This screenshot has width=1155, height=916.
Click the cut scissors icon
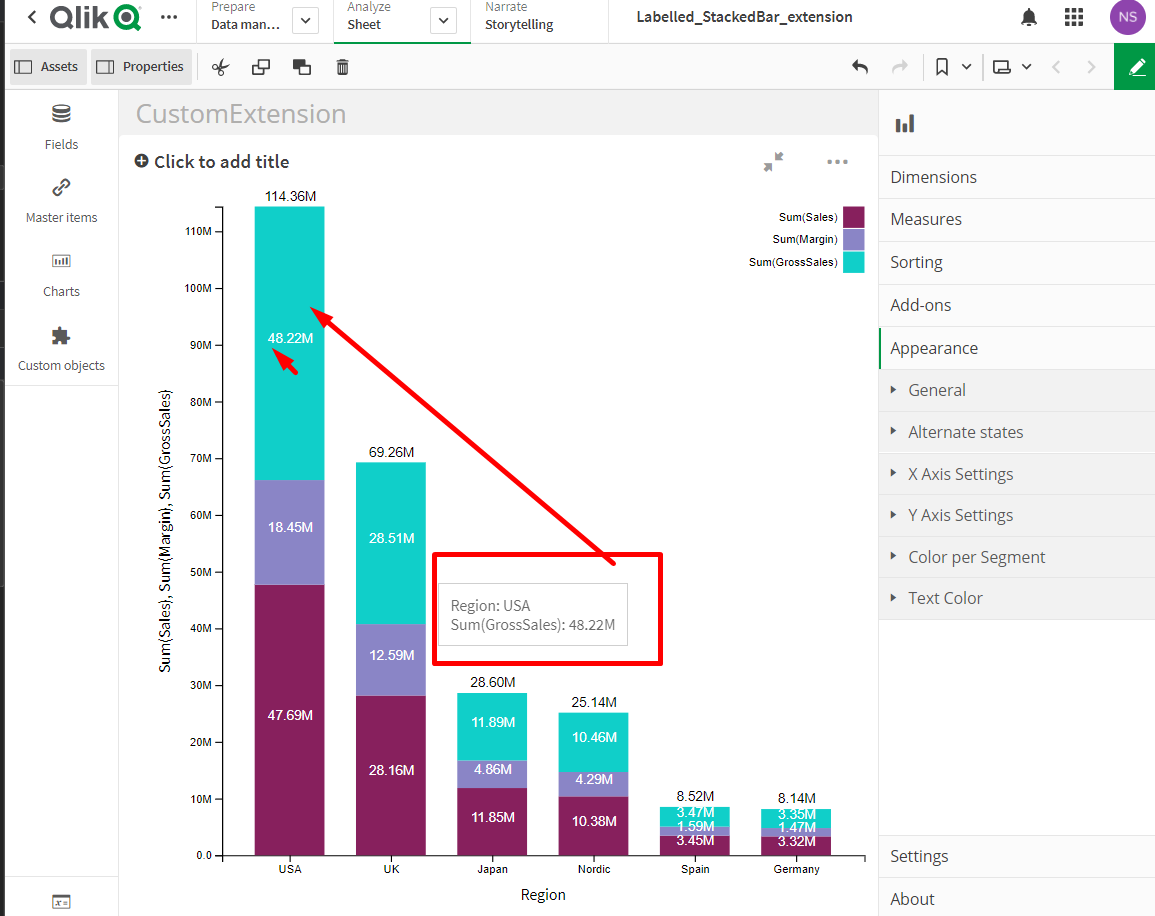click(x=221, y=67)
